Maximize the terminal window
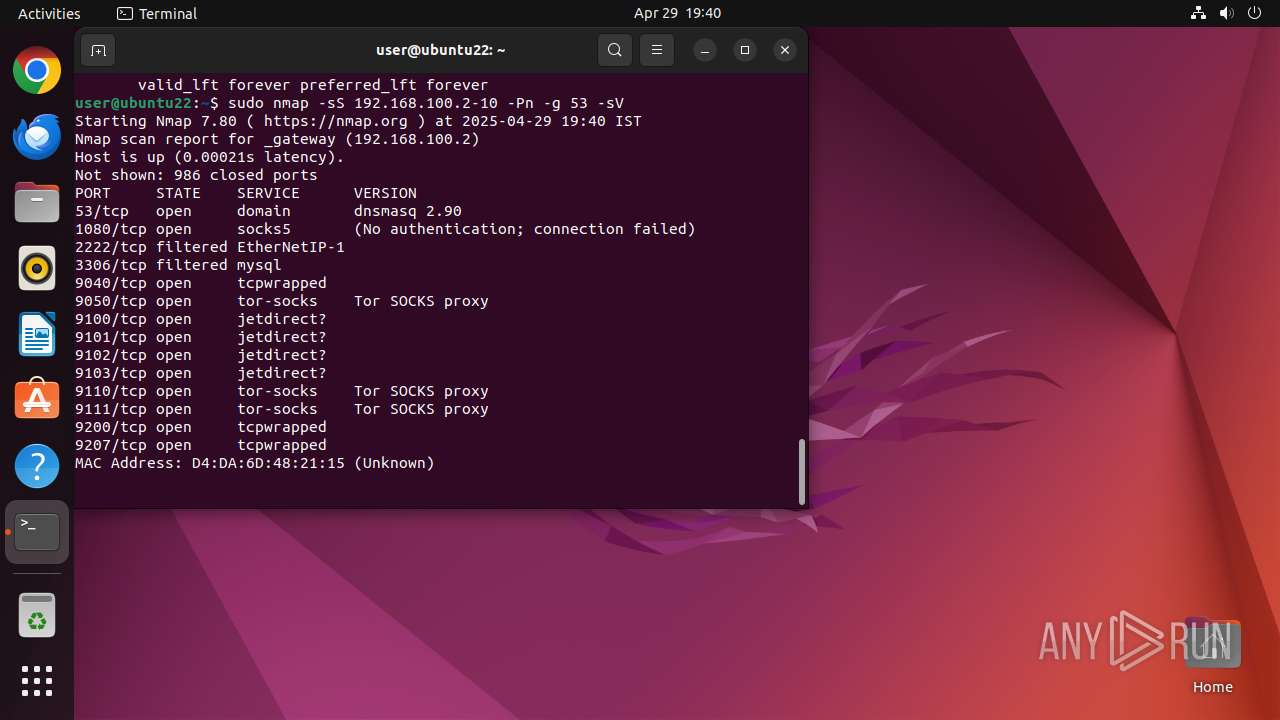 pos(745,50)
